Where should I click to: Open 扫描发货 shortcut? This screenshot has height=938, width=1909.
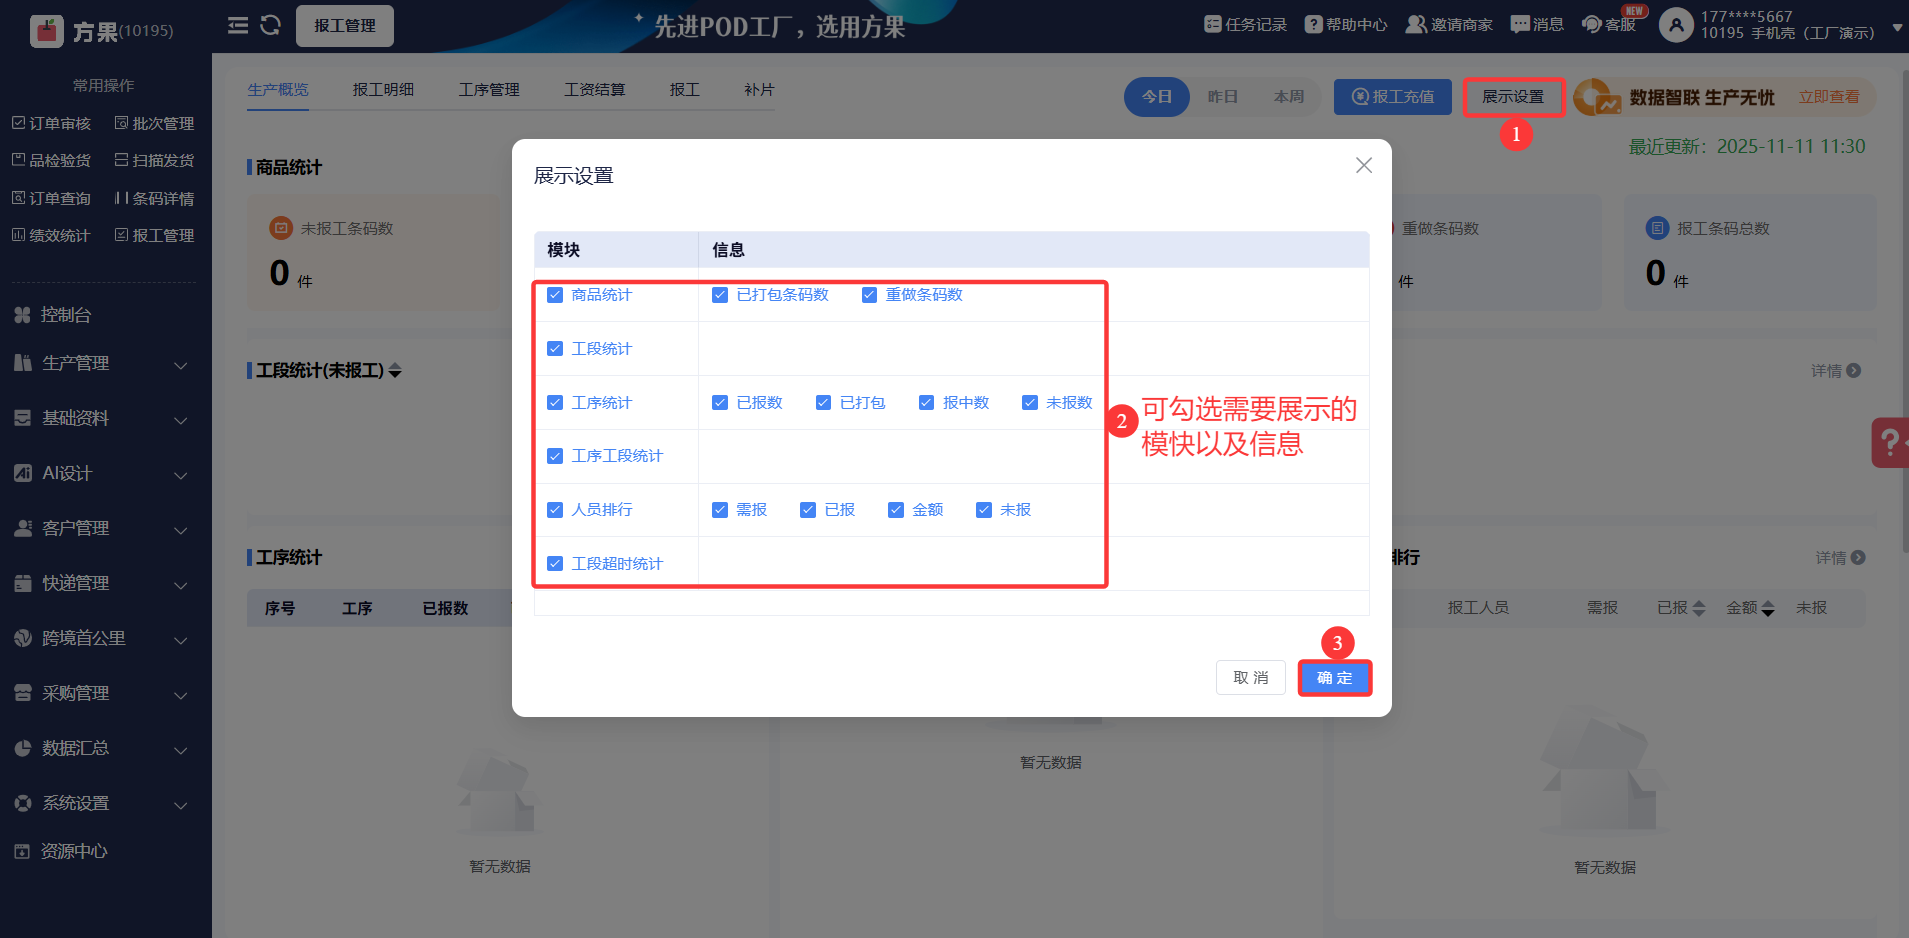point(154,160)
